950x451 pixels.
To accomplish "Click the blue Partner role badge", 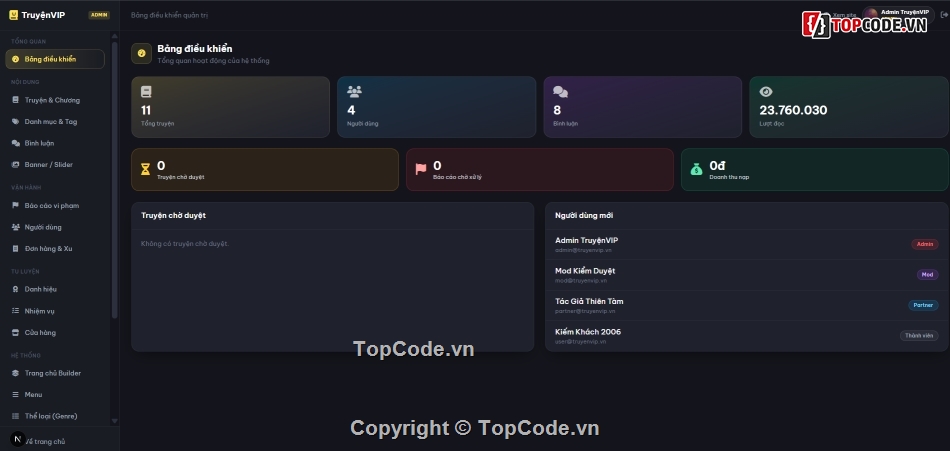I will [x=923, y=305].
